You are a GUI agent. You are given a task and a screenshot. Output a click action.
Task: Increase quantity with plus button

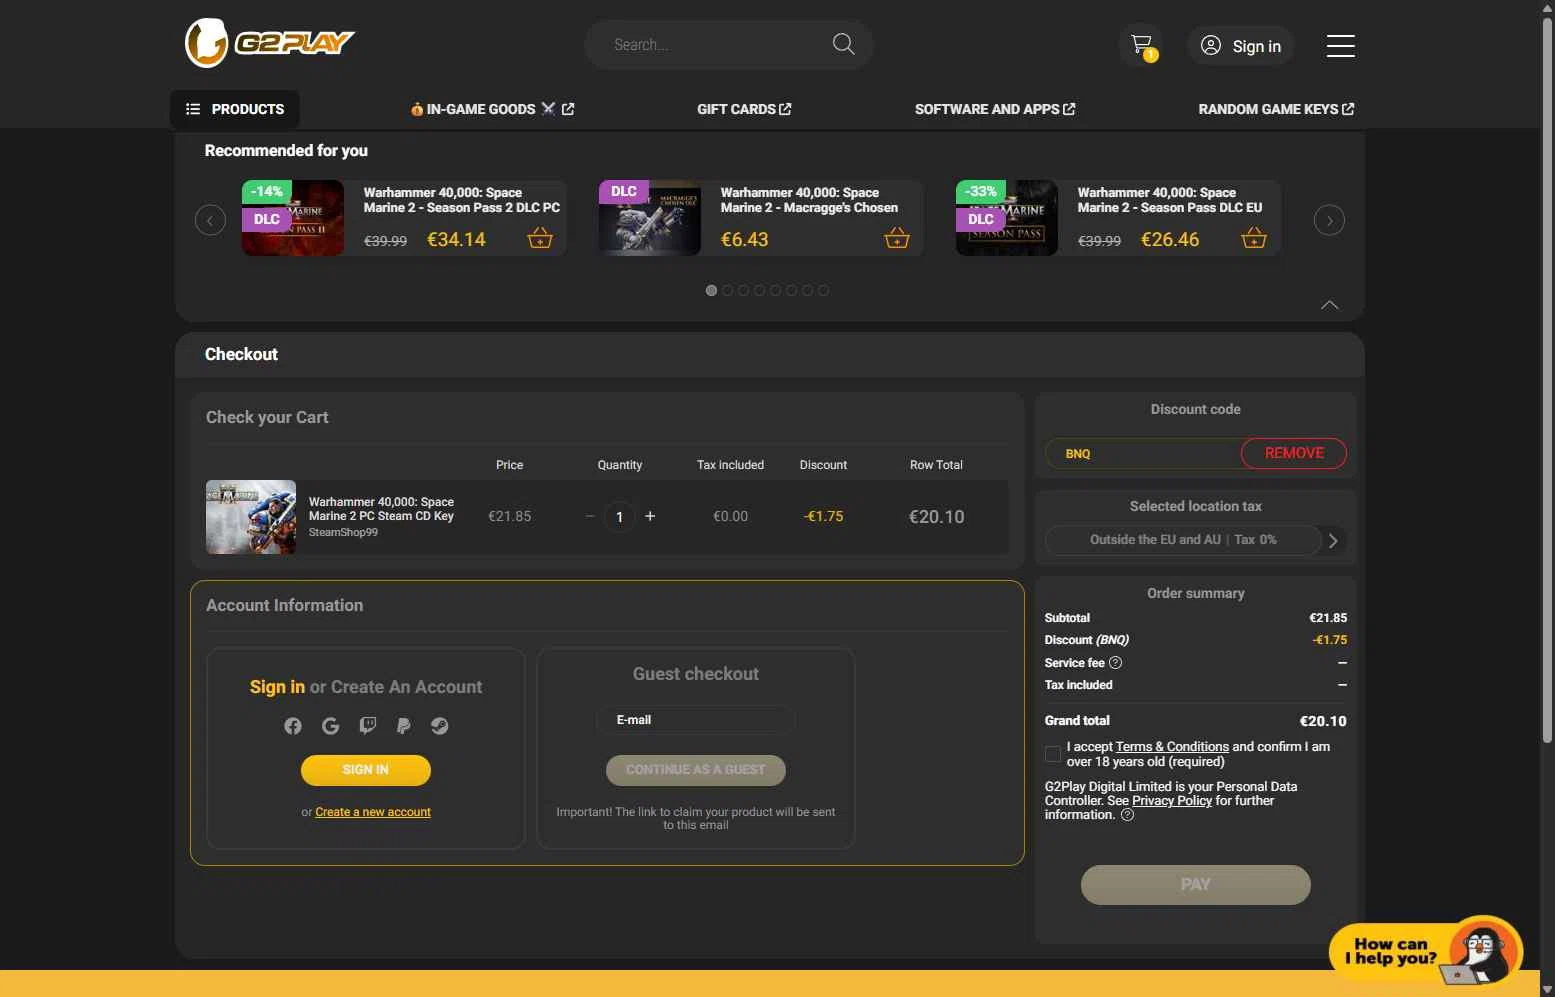650,516
